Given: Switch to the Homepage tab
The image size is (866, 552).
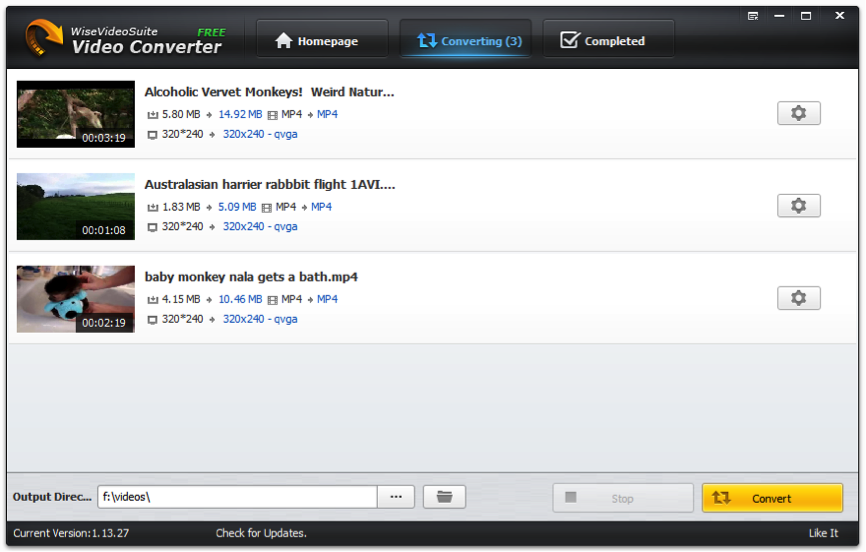Looking at the screenshot, I should (x=316, y=41).
